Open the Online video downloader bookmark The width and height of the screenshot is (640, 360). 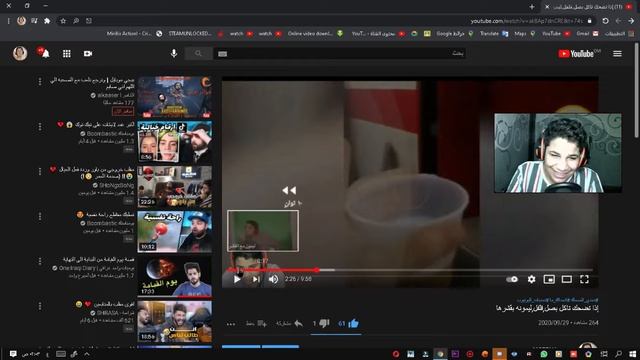tap(315, 33)
